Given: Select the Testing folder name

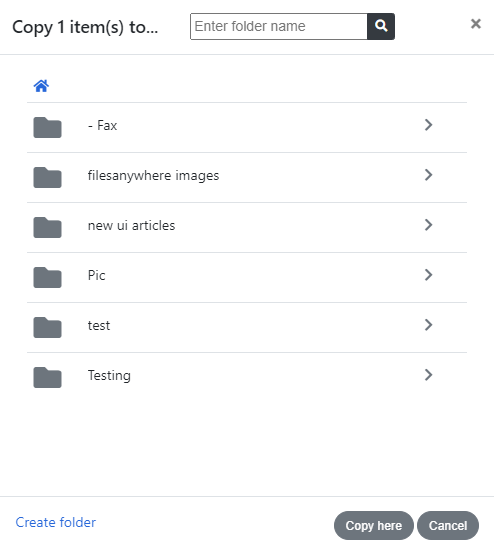Looking at the screenshot, I should click(109, 376).
